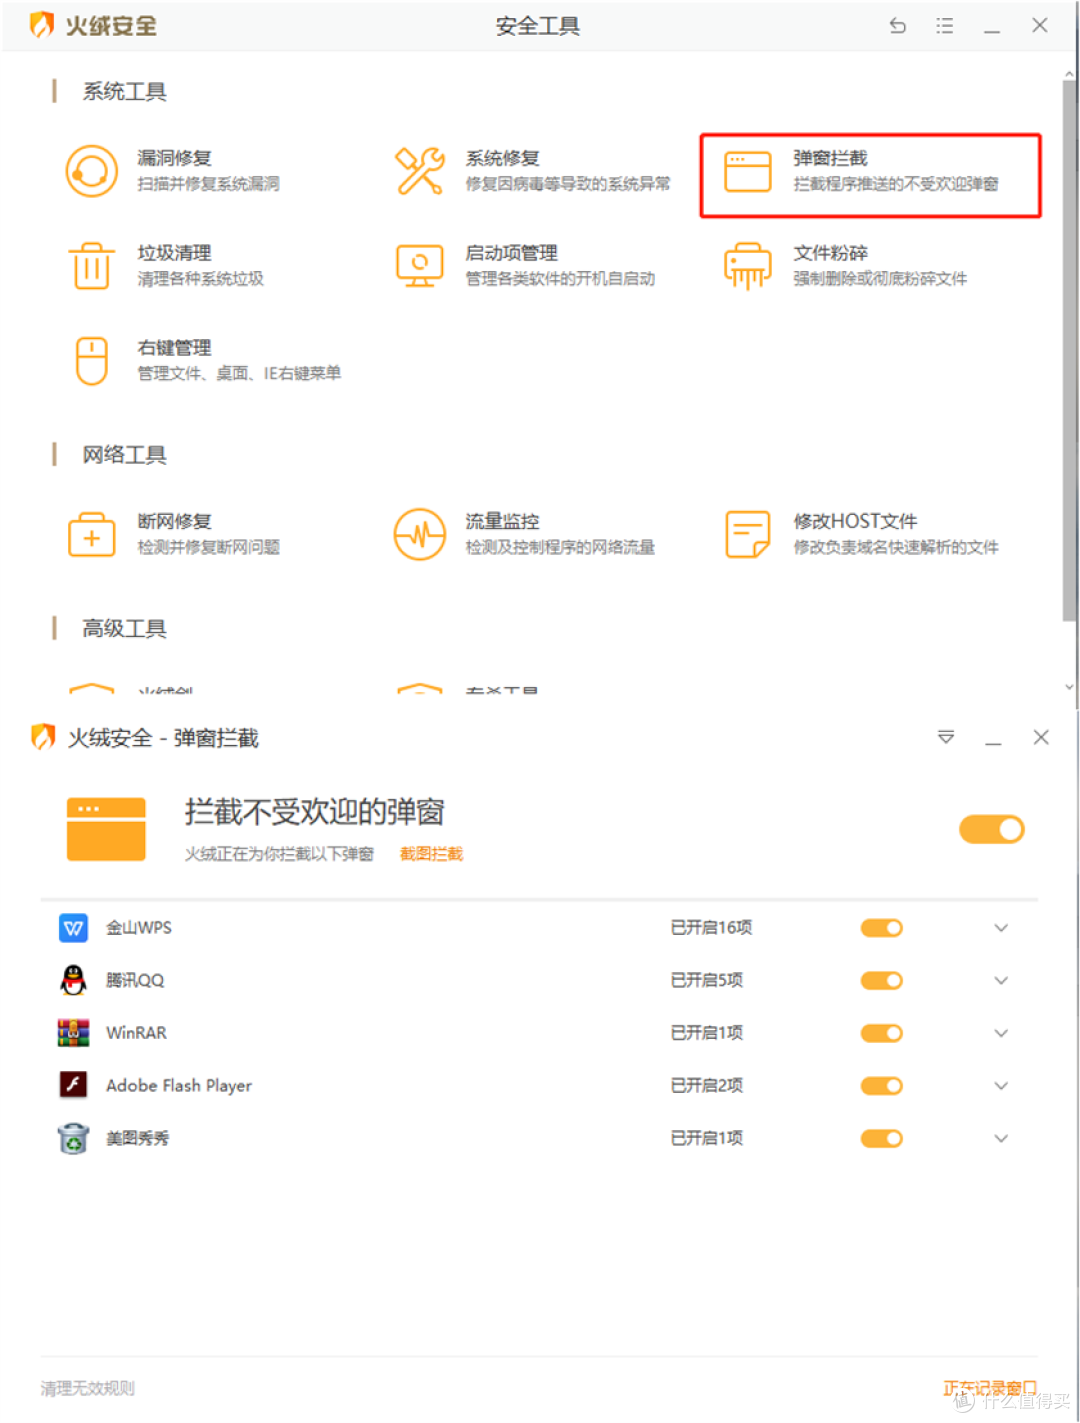Toggle the main 拦截不受欢迎的弹窗 switch
The height and width of the screenshot is (1423, 1080).
(x=992, y=829)
